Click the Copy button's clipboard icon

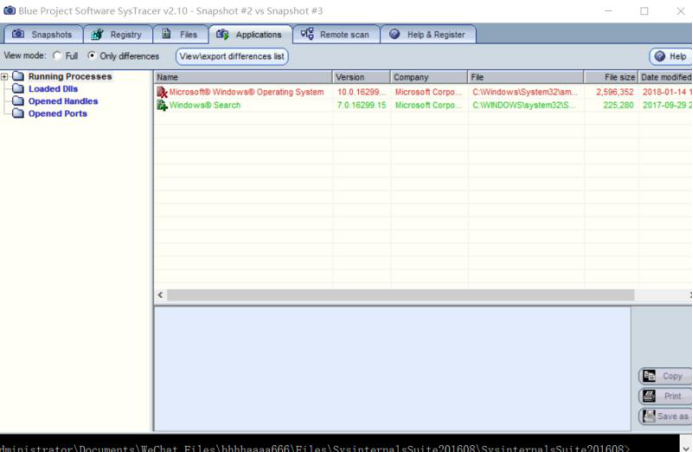pyautogui.click(x=649, y=376)
